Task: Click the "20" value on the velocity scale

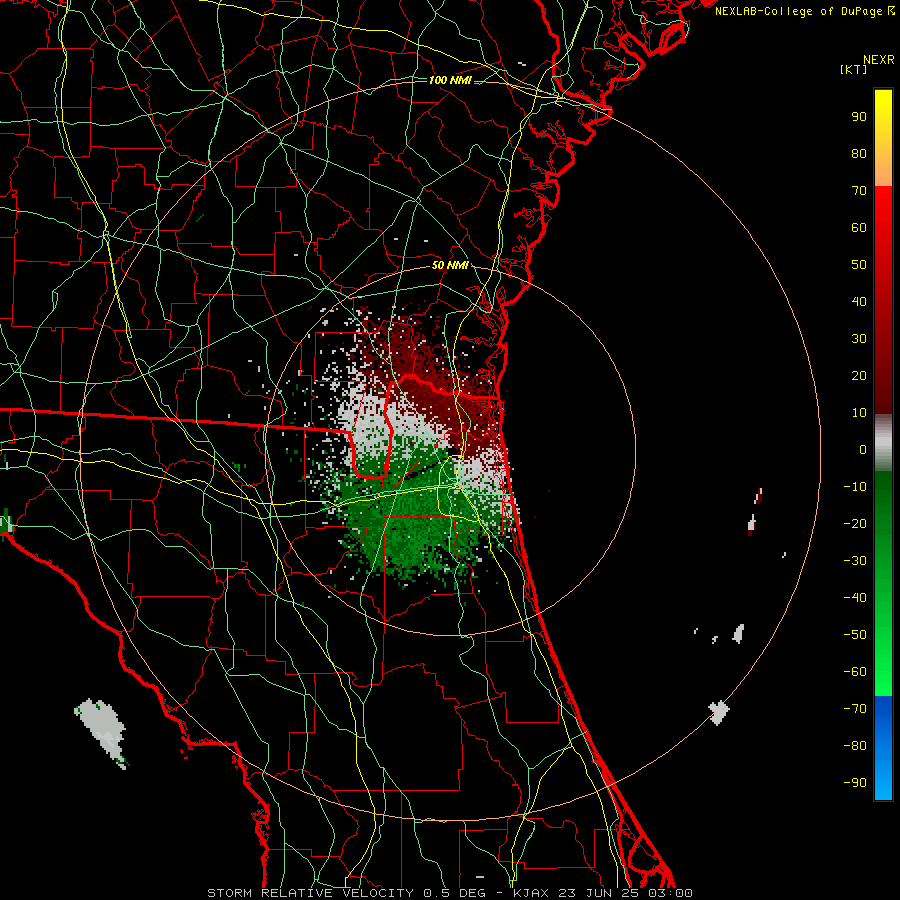Action: click(x=859, y=376)
